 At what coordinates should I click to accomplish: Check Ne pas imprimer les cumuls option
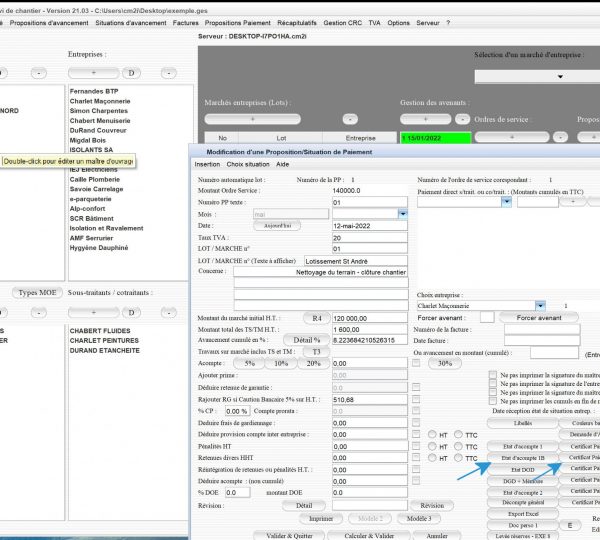pos(493,401)
